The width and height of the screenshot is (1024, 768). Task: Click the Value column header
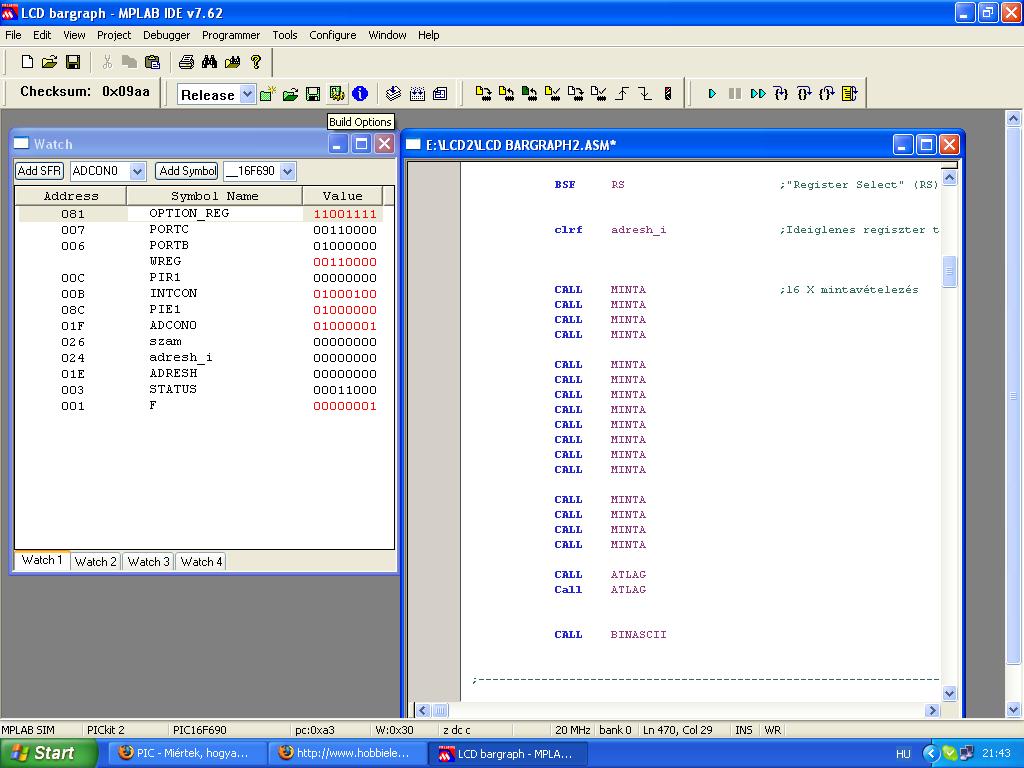(342, 196)
